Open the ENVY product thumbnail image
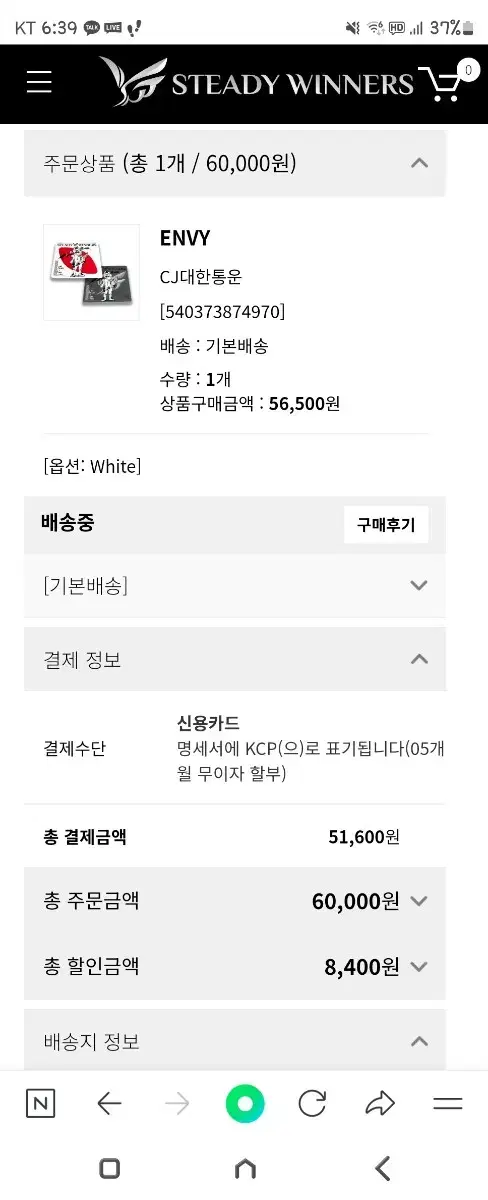The width and height of the screenshot is (488, 1200). 91,272
